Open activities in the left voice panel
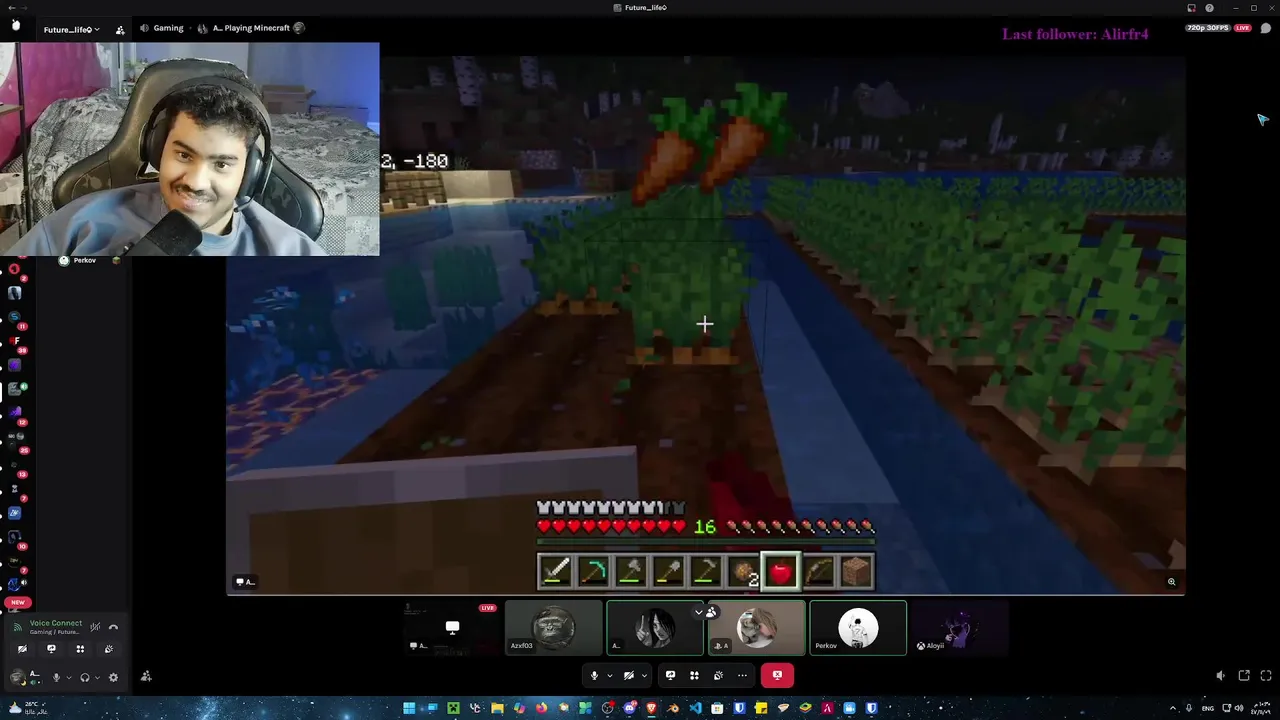 [x=80, y=649]
